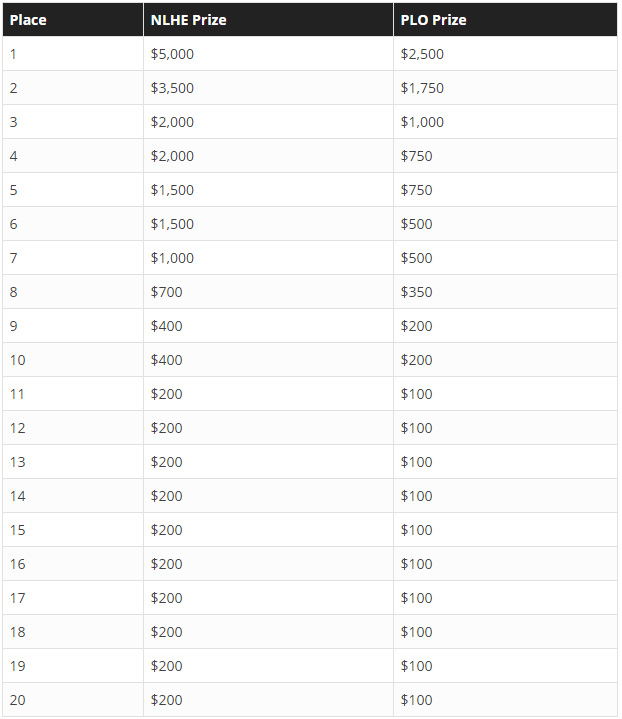
Task: Click the place 15 row number
Action: (17, 530)
